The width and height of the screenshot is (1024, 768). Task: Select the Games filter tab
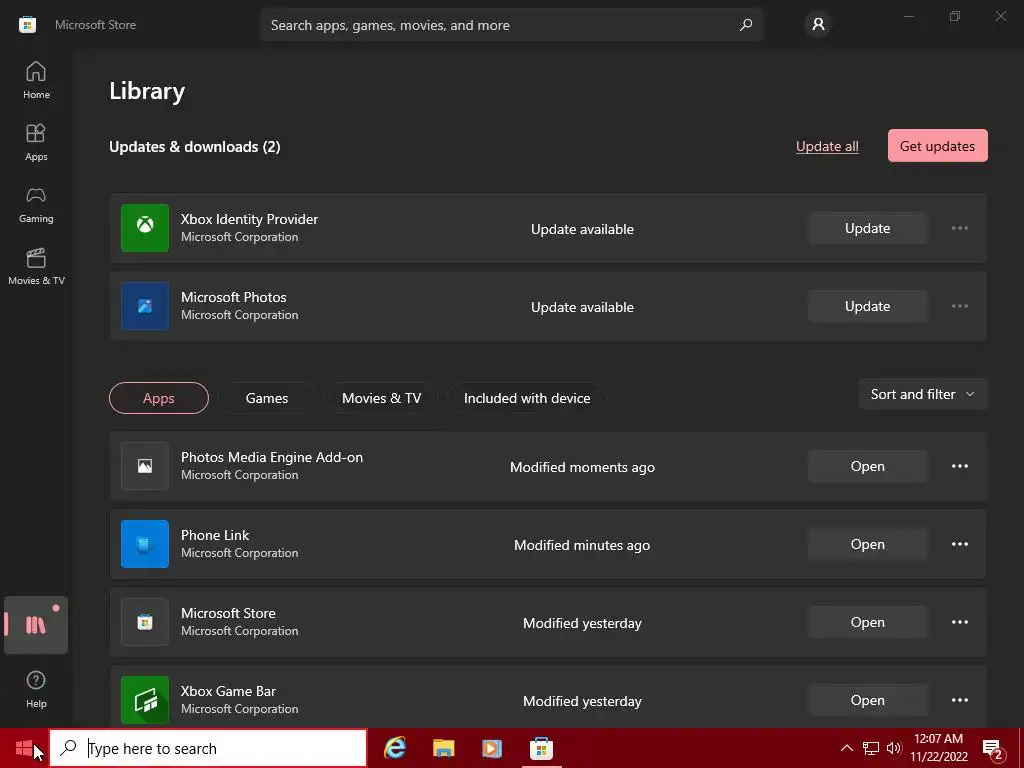(x=266, y=398)
